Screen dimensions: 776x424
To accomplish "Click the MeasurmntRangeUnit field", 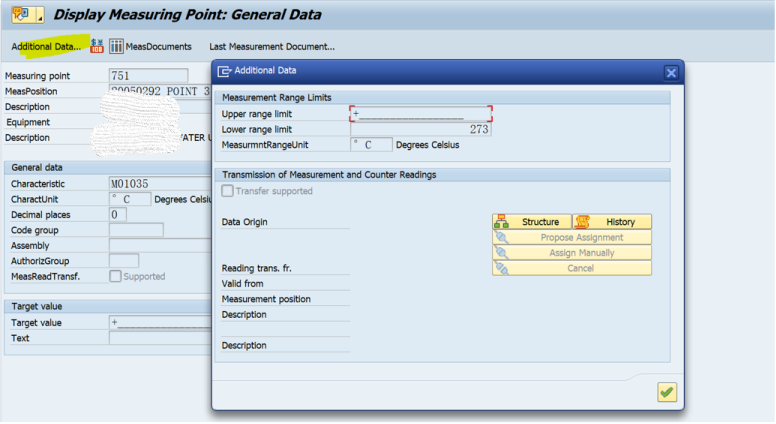I will coord(371,145).
